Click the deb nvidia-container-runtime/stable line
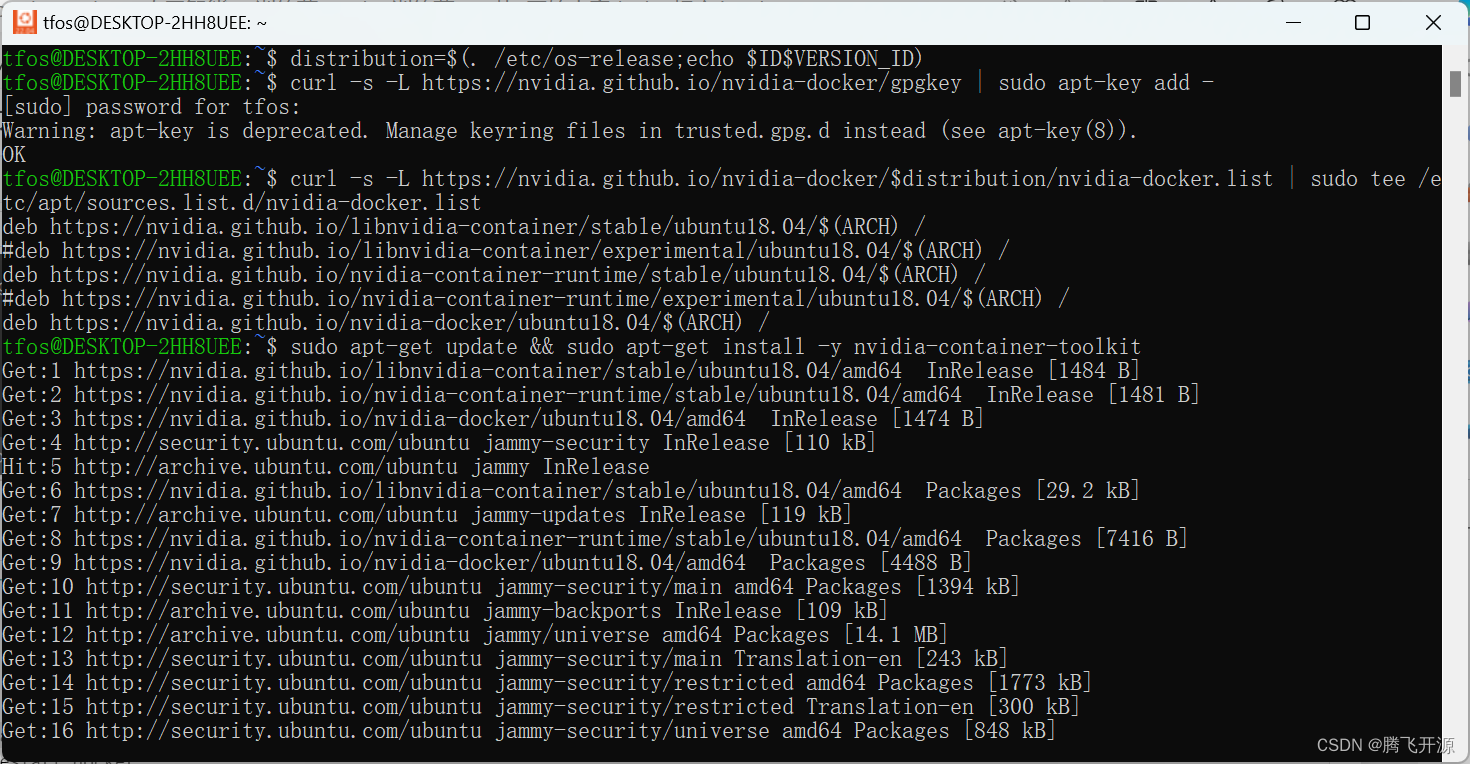 (494, 275)
